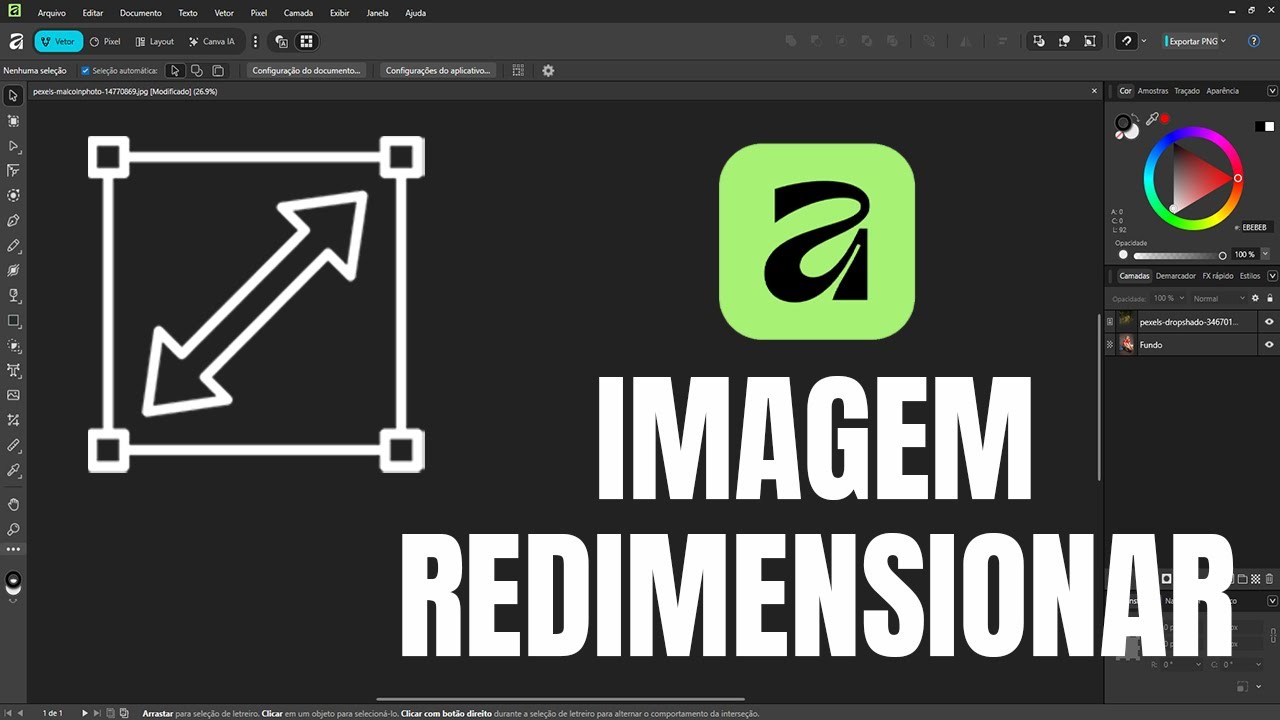
Task: Select the Move tool in left toolbar
Action: click(13, 96)
